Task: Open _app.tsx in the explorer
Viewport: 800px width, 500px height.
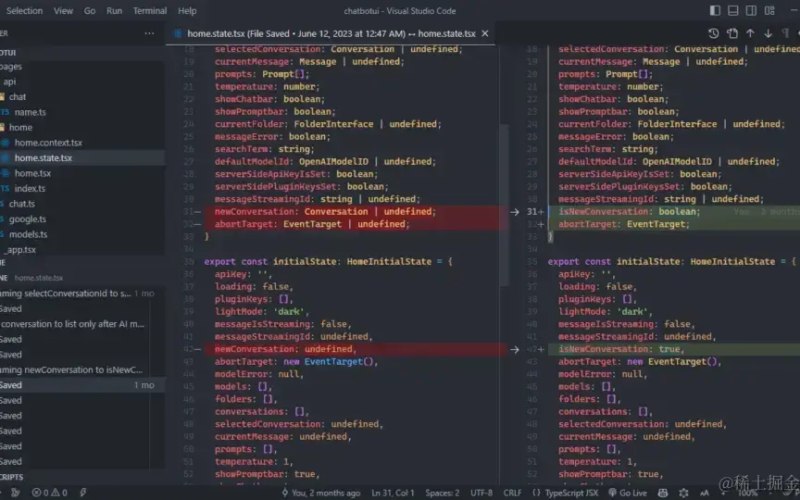Action: [20, 250]
